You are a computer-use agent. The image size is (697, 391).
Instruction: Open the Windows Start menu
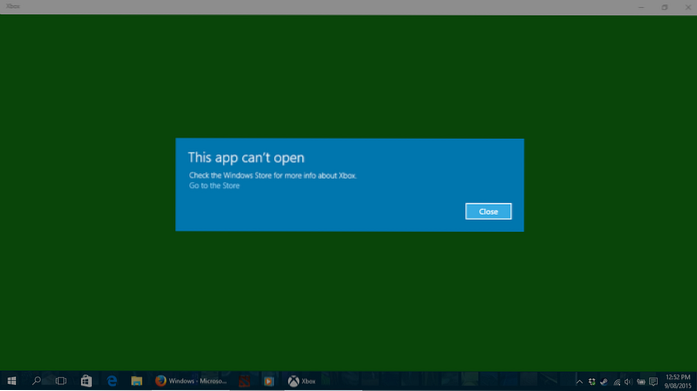tap(12, 381)
